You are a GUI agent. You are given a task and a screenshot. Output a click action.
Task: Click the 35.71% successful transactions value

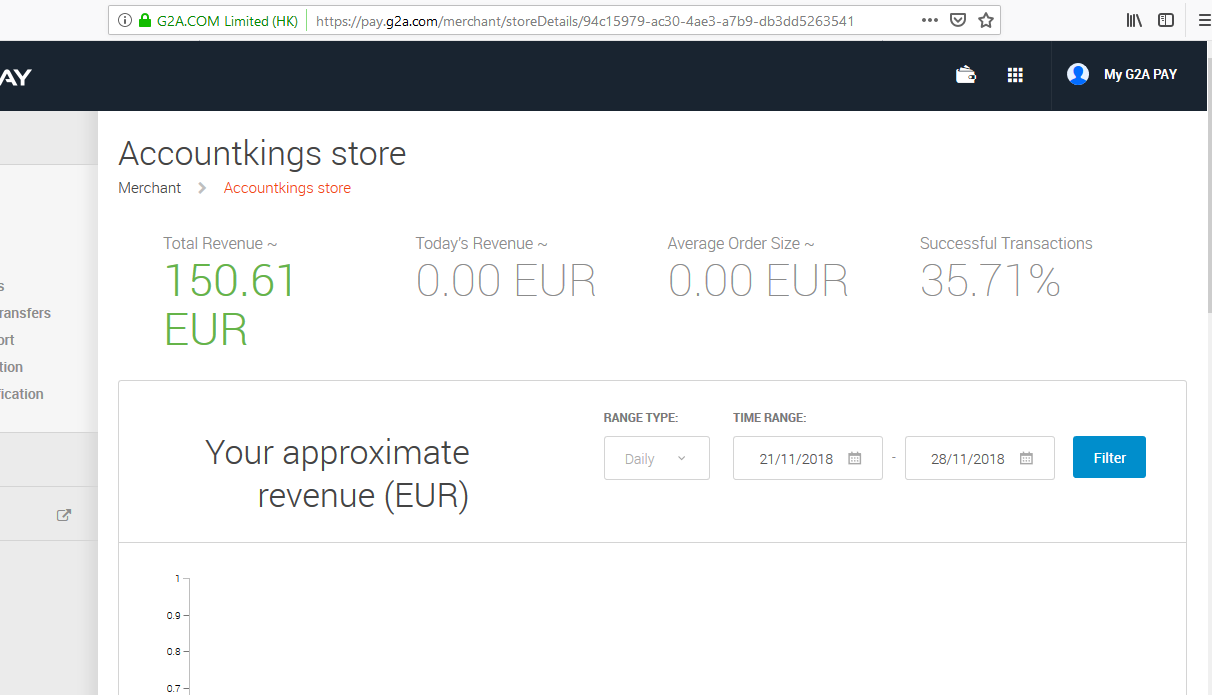click(x=990, y=281)
